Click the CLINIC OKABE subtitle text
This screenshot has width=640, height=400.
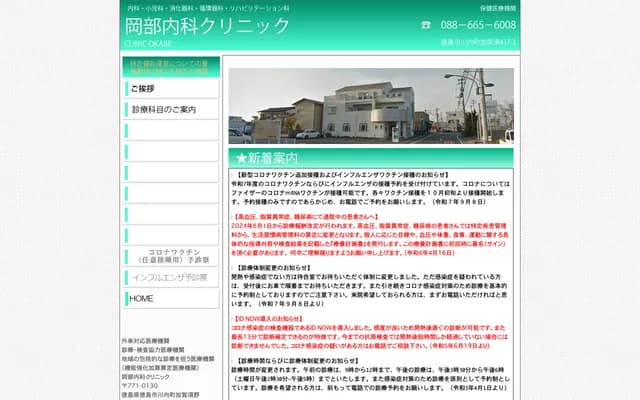[x=148, y=44]
